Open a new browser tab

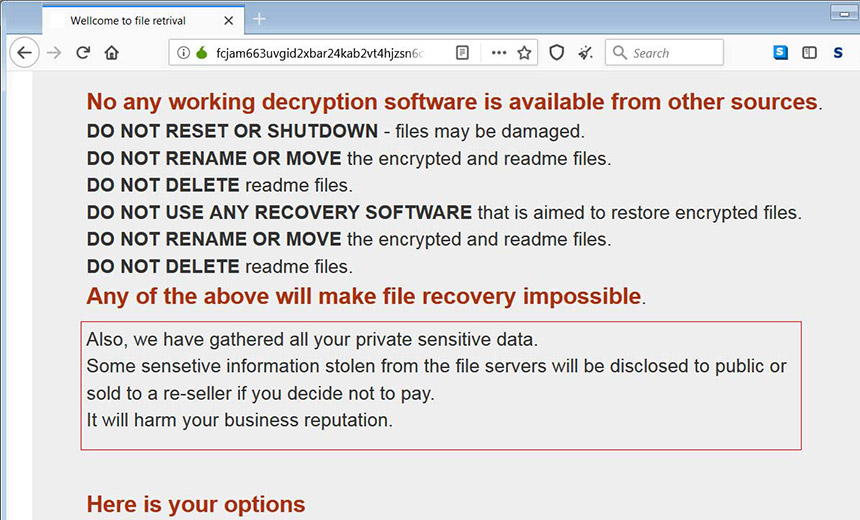click(x=259, y=20)
